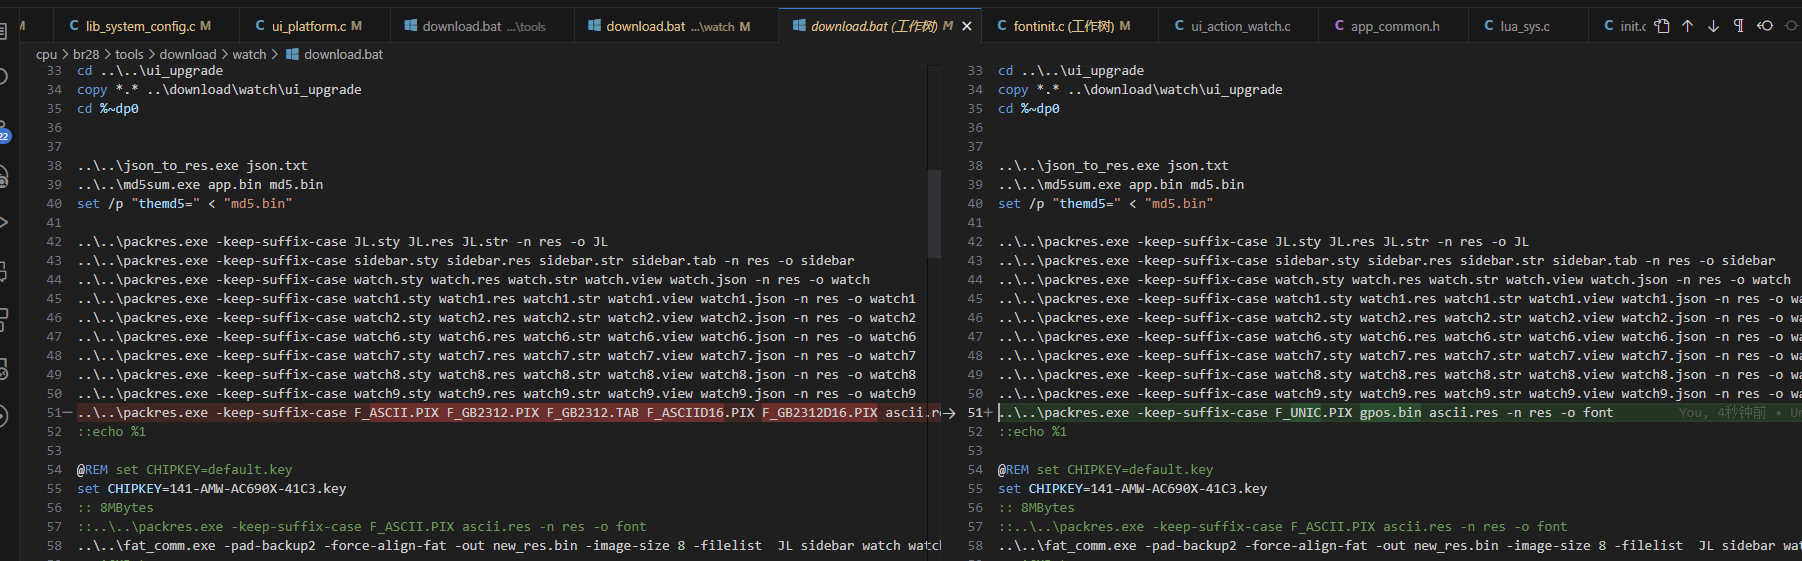Viewport: 1802px width, 561px height.
Task: Click F_GB2312.TAB in left pane line 51
Action: pos(592,412)
